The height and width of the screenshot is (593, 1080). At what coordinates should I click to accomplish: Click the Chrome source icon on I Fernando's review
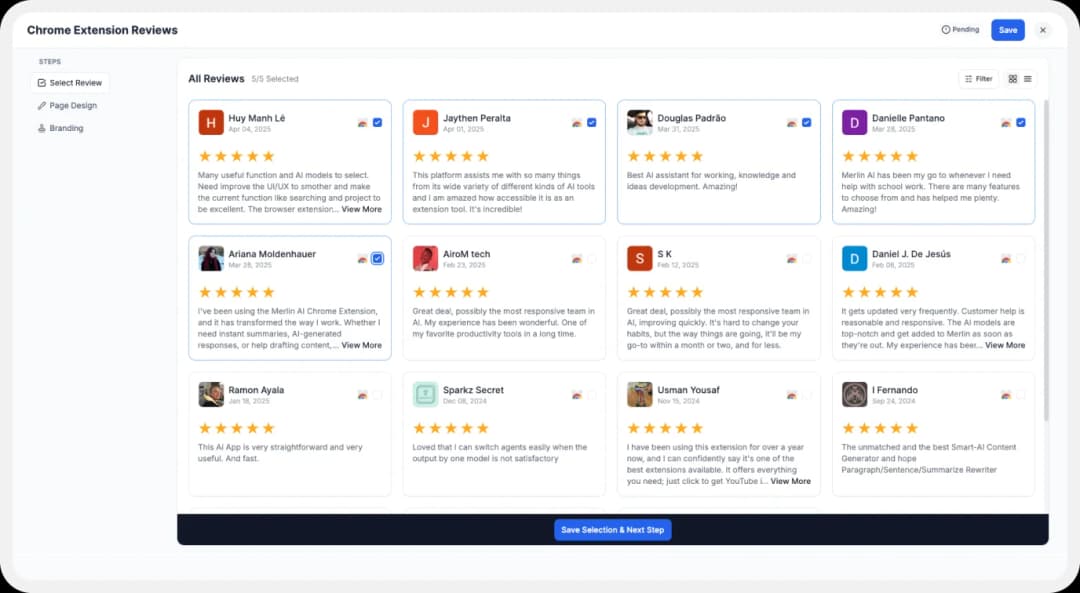(1006, 394)
